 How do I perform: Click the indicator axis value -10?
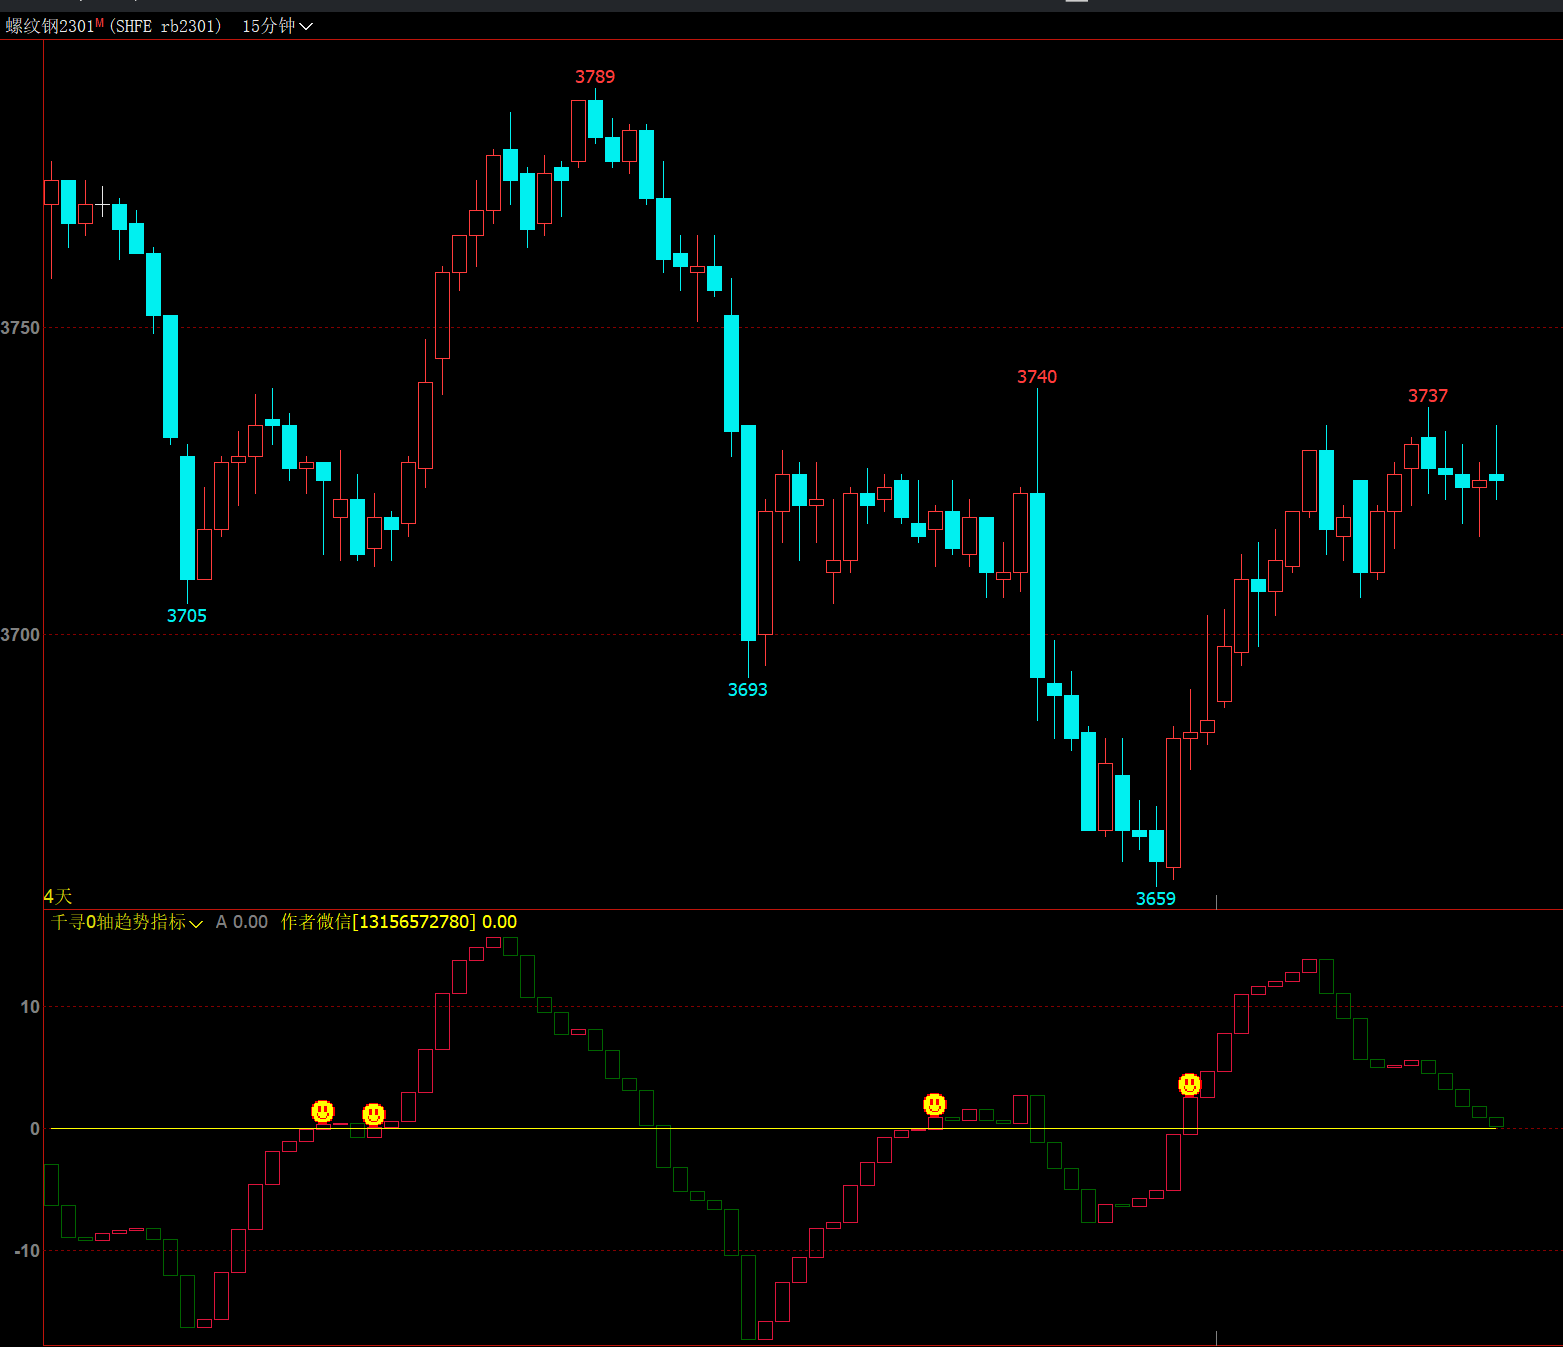click(x=27, y=1251)
